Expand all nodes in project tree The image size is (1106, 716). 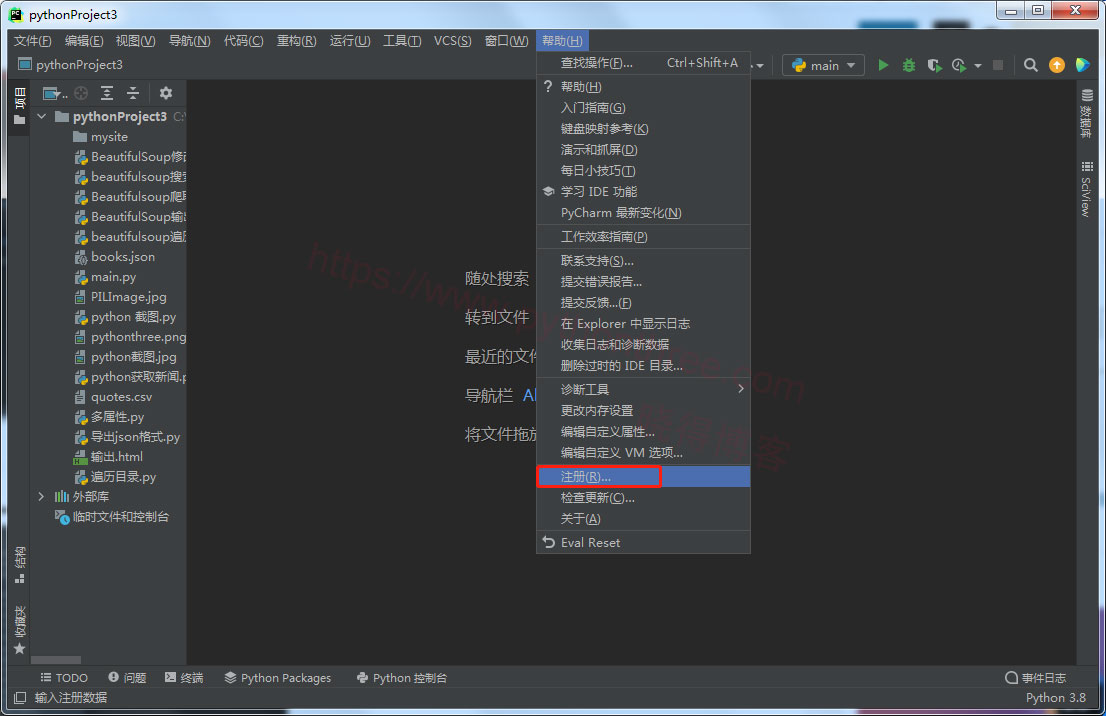point(107,93)
